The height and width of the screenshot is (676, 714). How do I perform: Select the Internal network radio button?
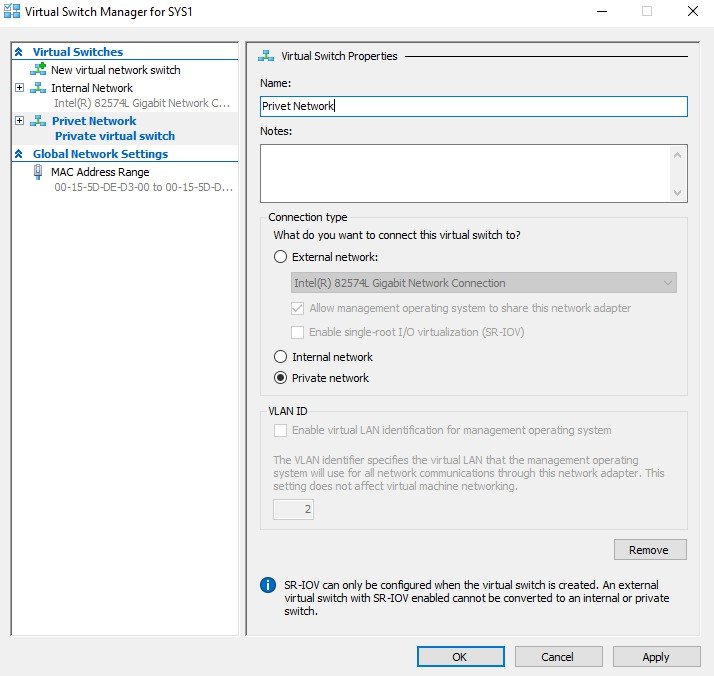click(280, 356)
